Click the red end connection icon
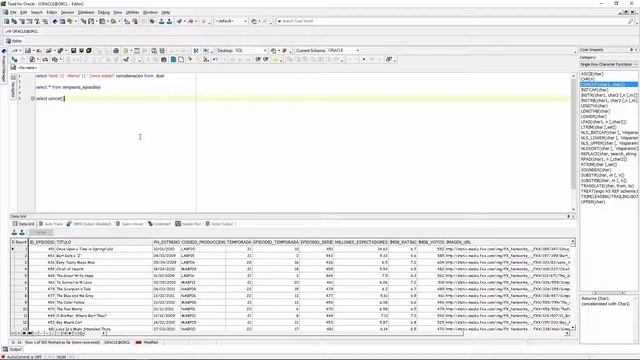Viewport: 640px width, 360px height. (190, 21)
